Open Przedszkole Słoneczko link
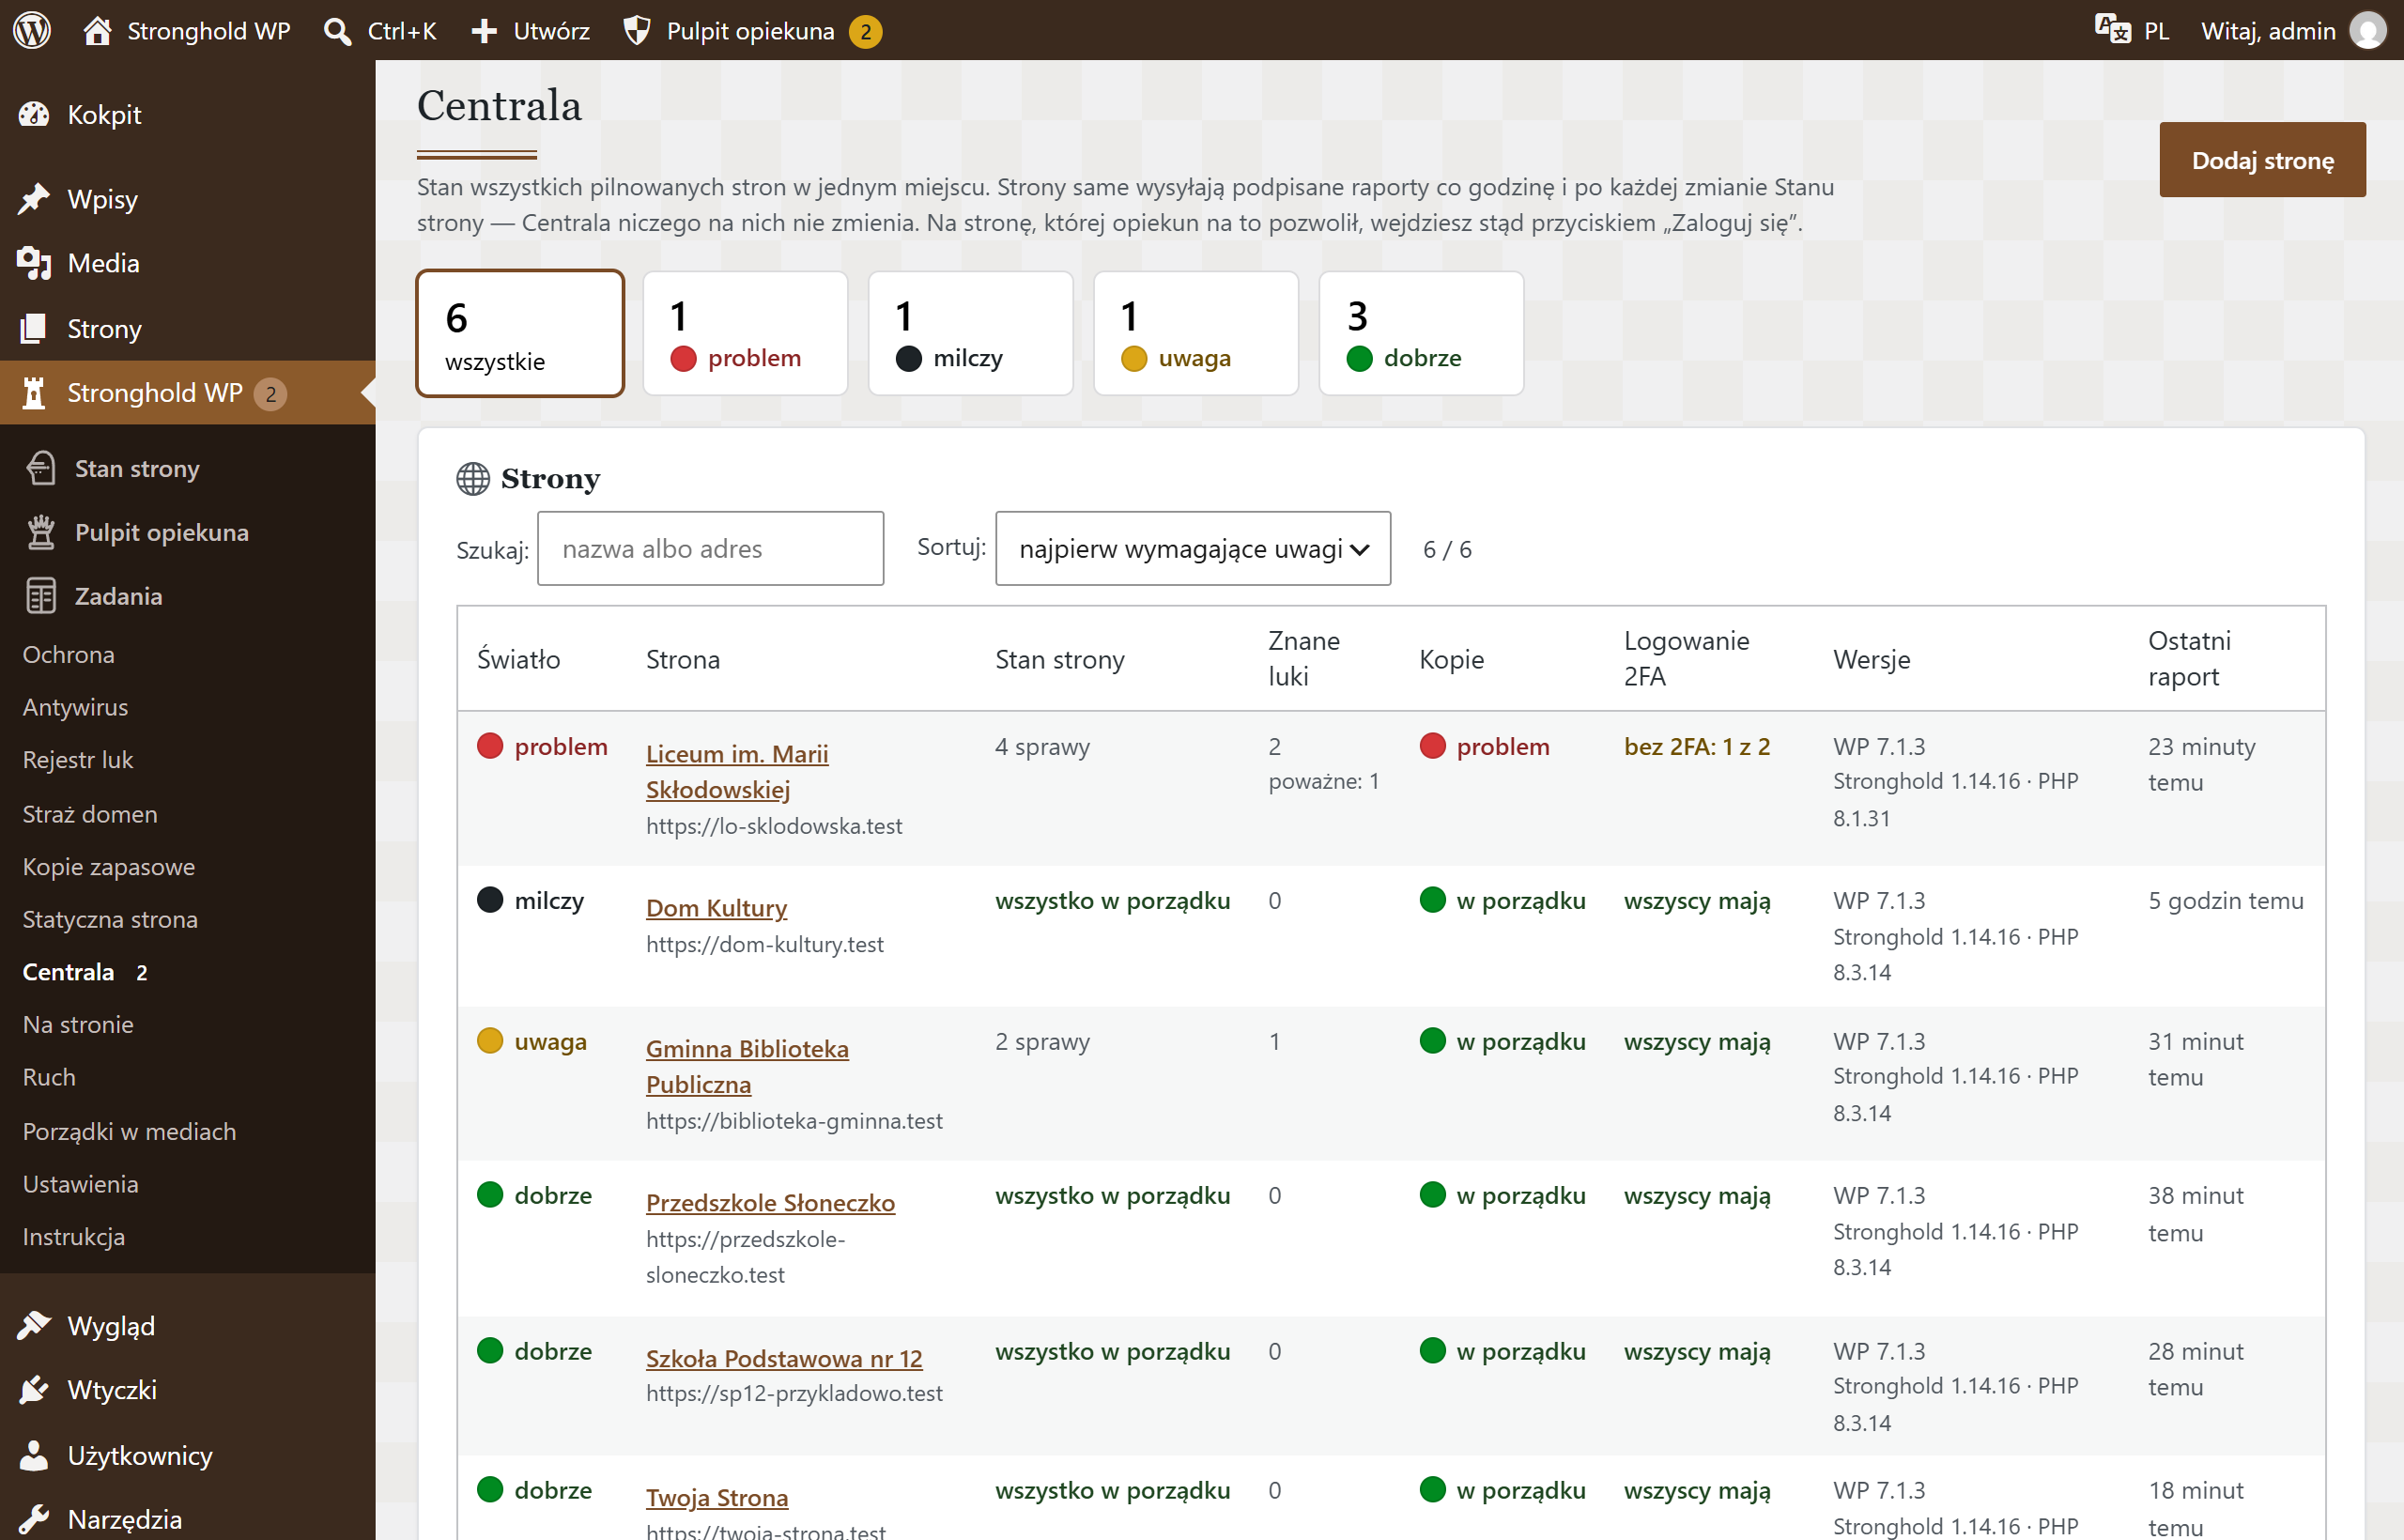Viewport: 2404px width, 1540px height. pyautogui.click(x=770, y=1202)
